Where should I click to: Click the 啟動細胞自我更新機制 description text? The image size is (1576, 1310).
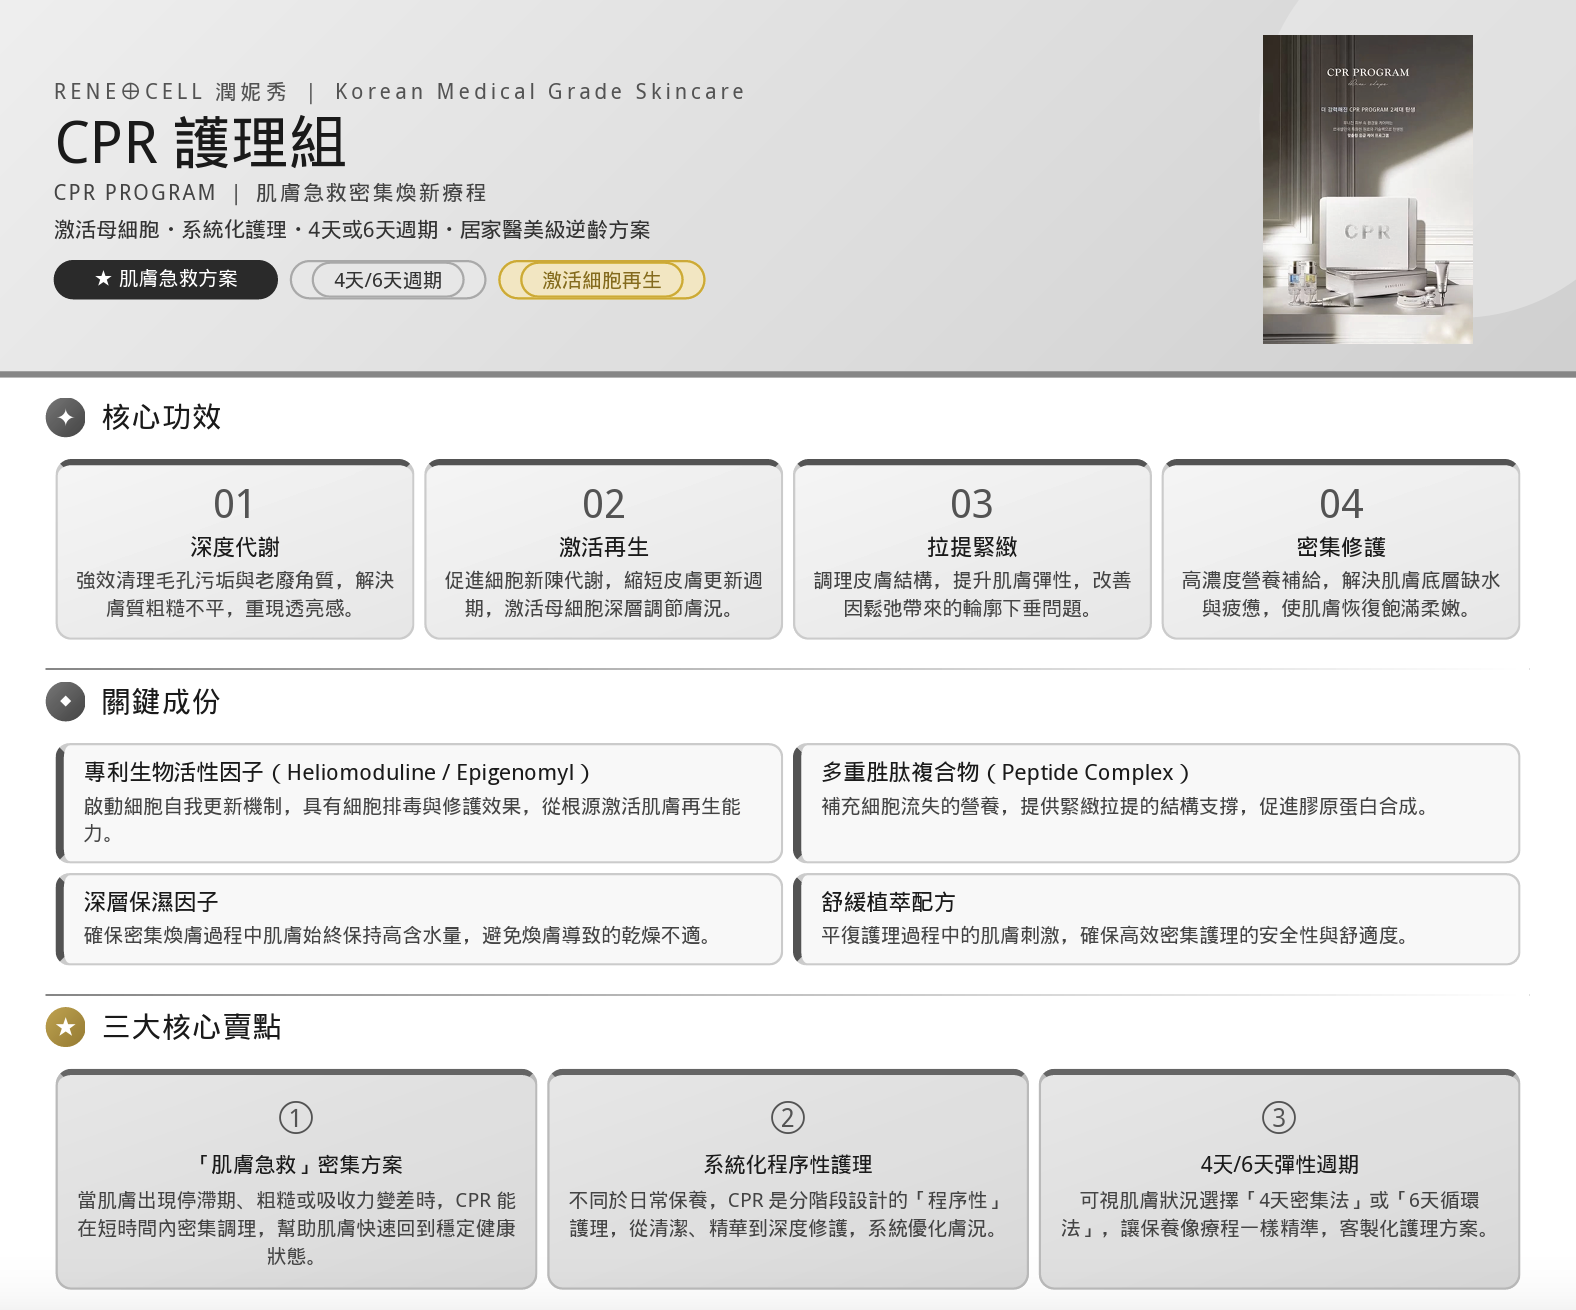coord(412,820)
